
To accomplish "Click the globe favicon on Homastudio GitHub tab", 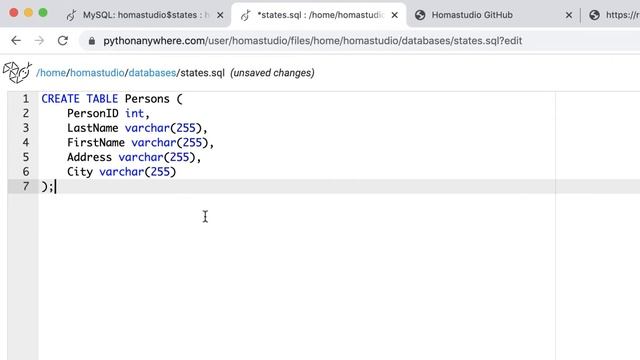I will coord(420,15).
